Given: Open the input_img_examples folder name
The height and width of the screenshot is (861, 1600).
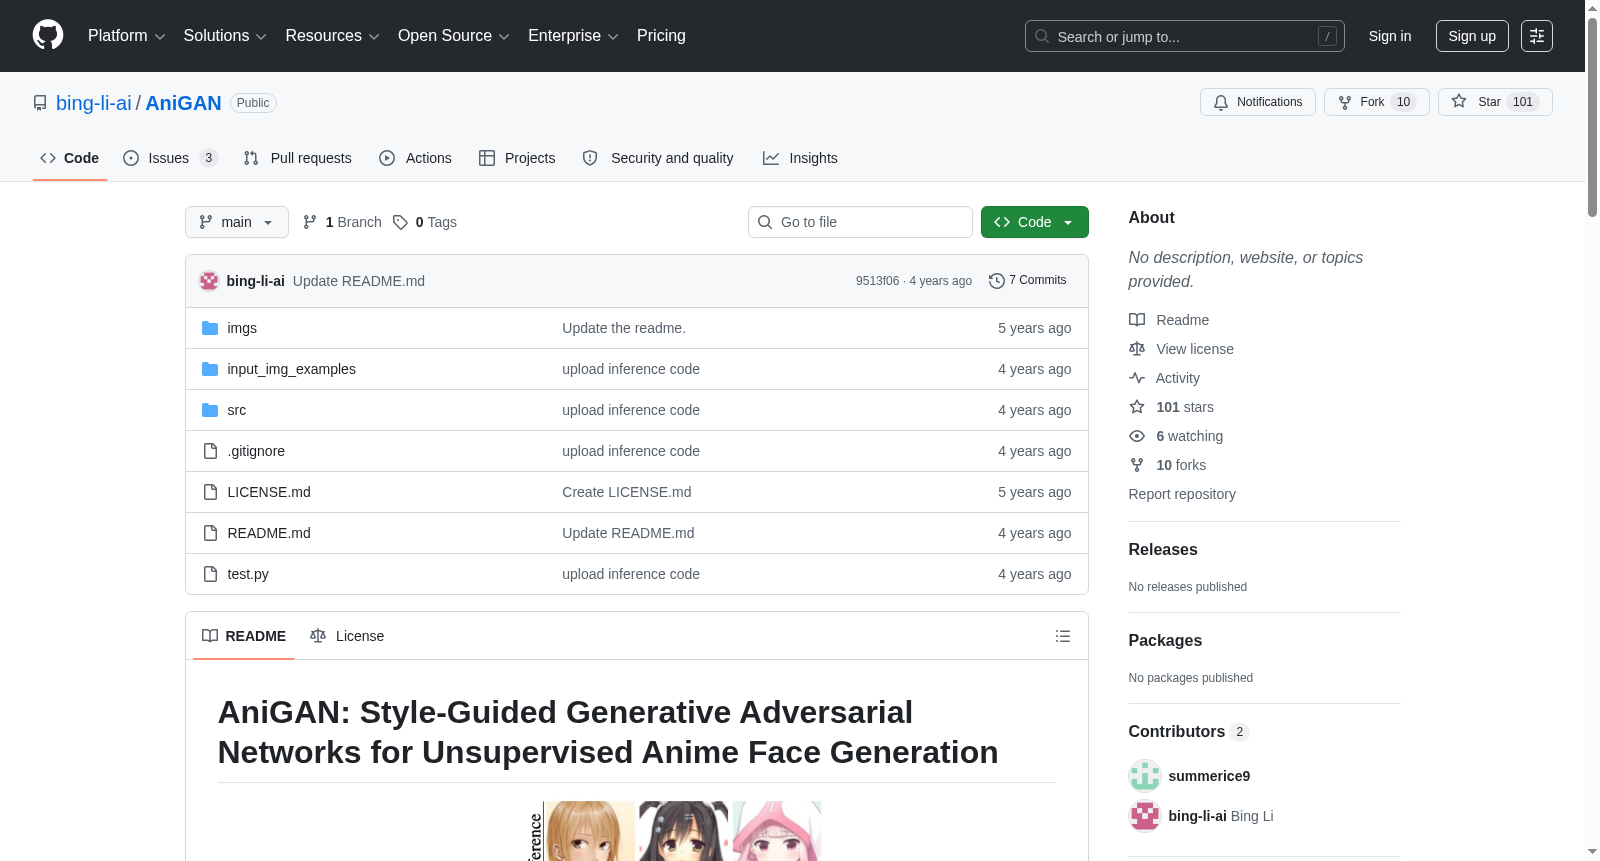Looking at the screenshot, I should point(291,369).
